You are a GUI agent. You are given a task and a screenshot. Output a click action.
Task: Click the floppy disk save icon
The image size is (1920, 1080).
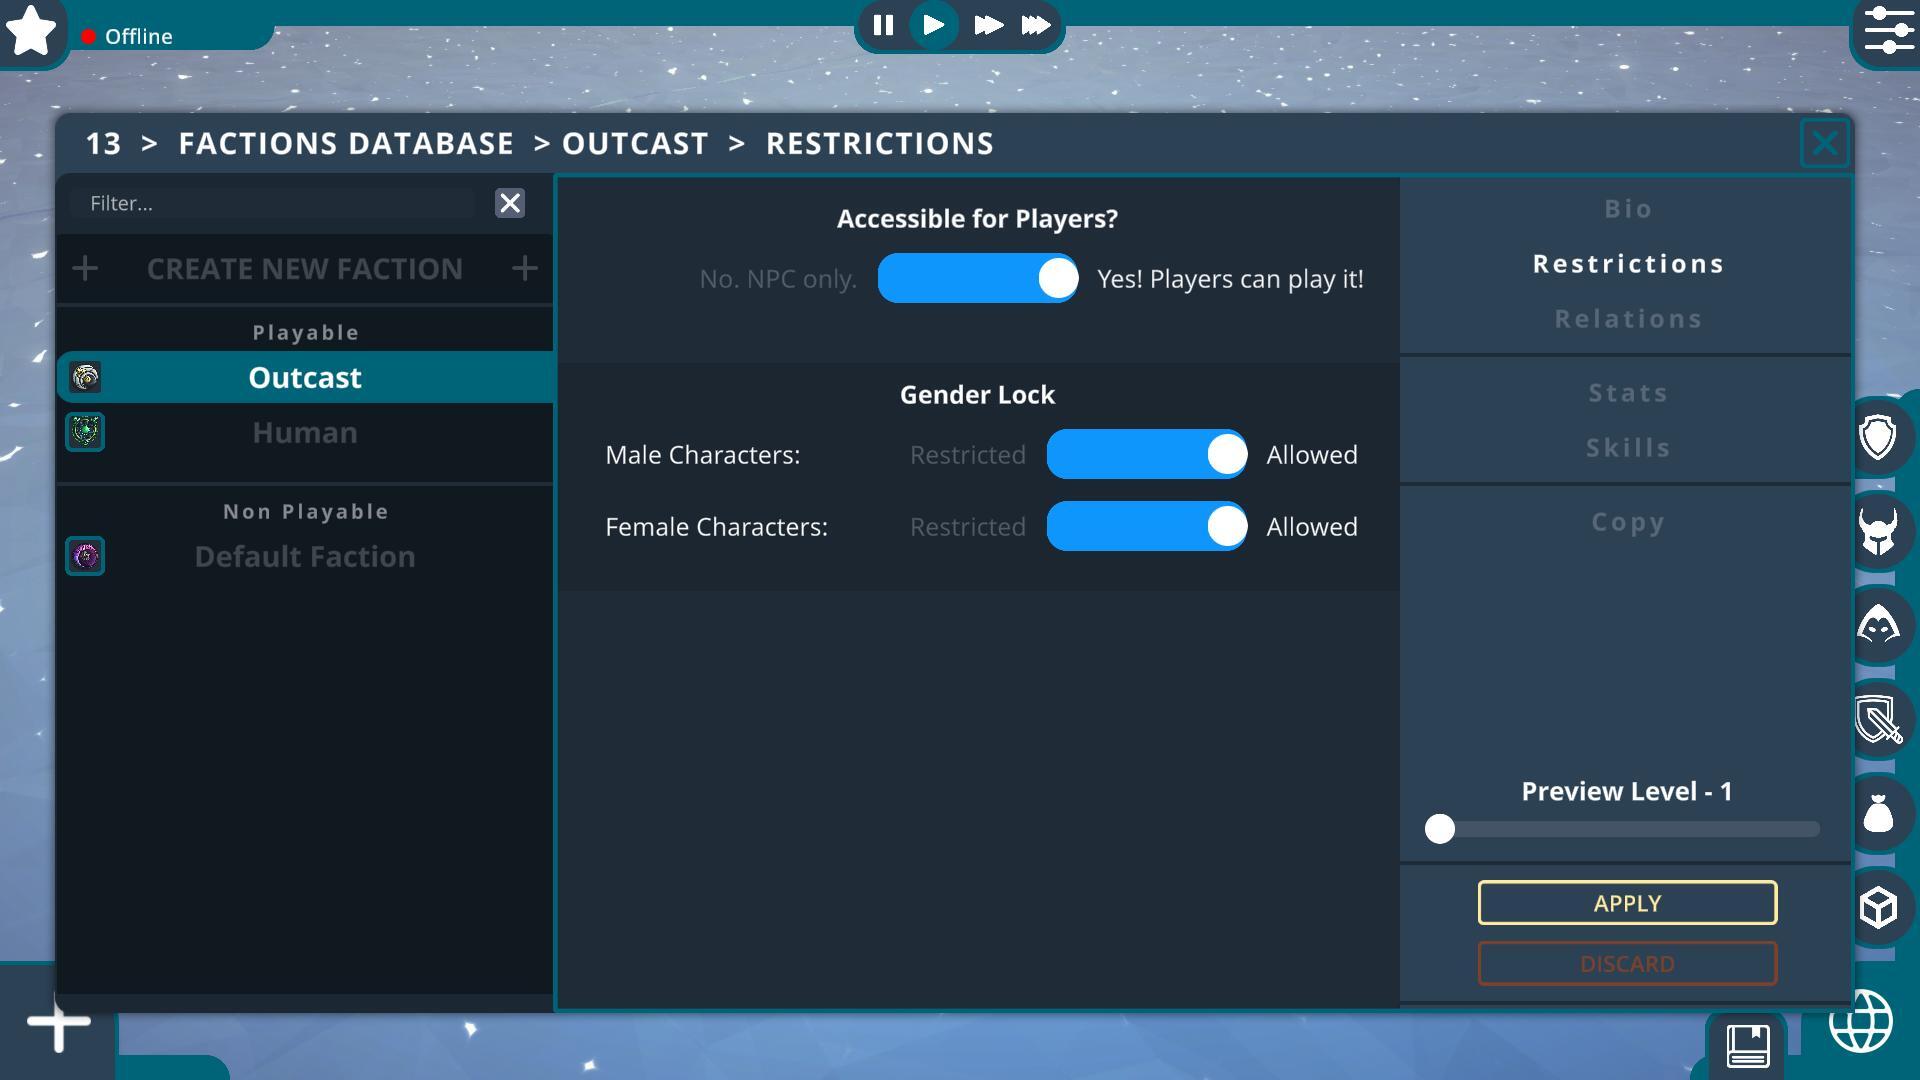[1748, 1046]
